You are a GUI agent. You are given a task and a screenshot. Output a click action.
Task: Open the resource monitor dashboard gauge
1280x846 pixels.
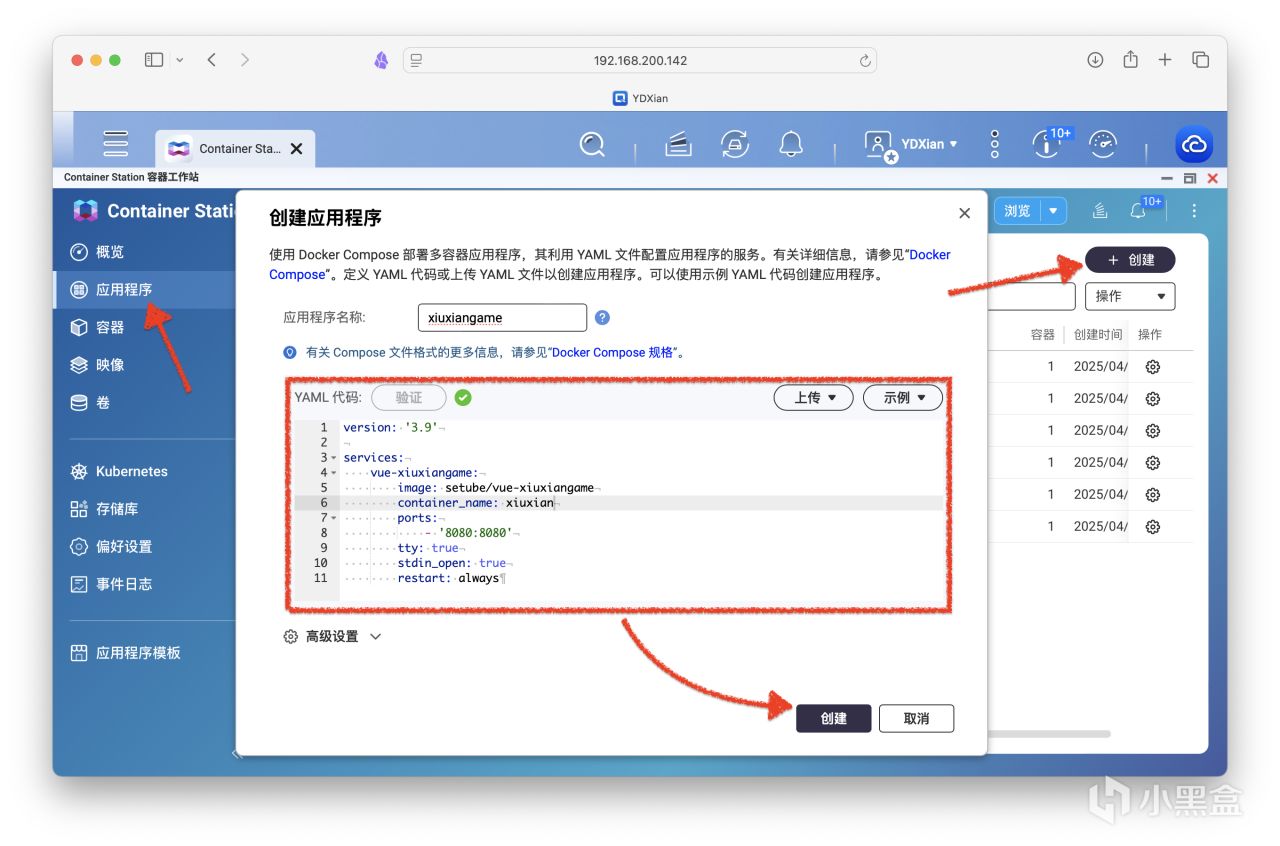tap(1104, 144)
